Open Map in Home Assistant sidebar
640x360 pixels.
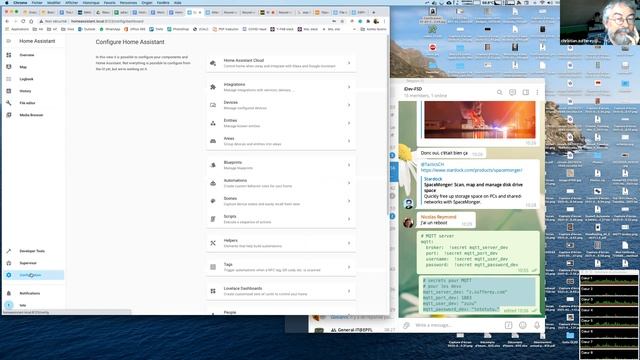point(33,67)
